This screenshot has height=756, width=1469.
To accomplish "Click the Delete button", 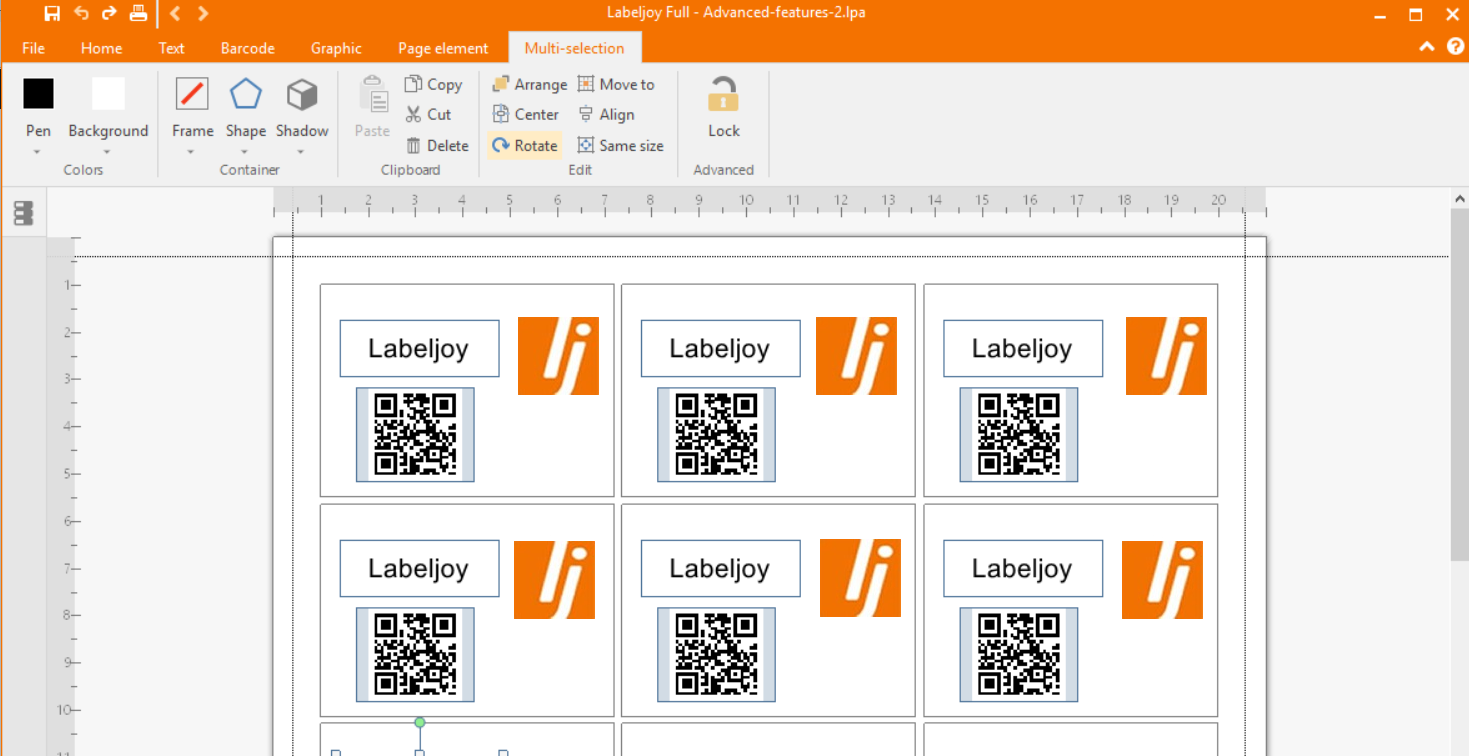I will pos(437,145).
